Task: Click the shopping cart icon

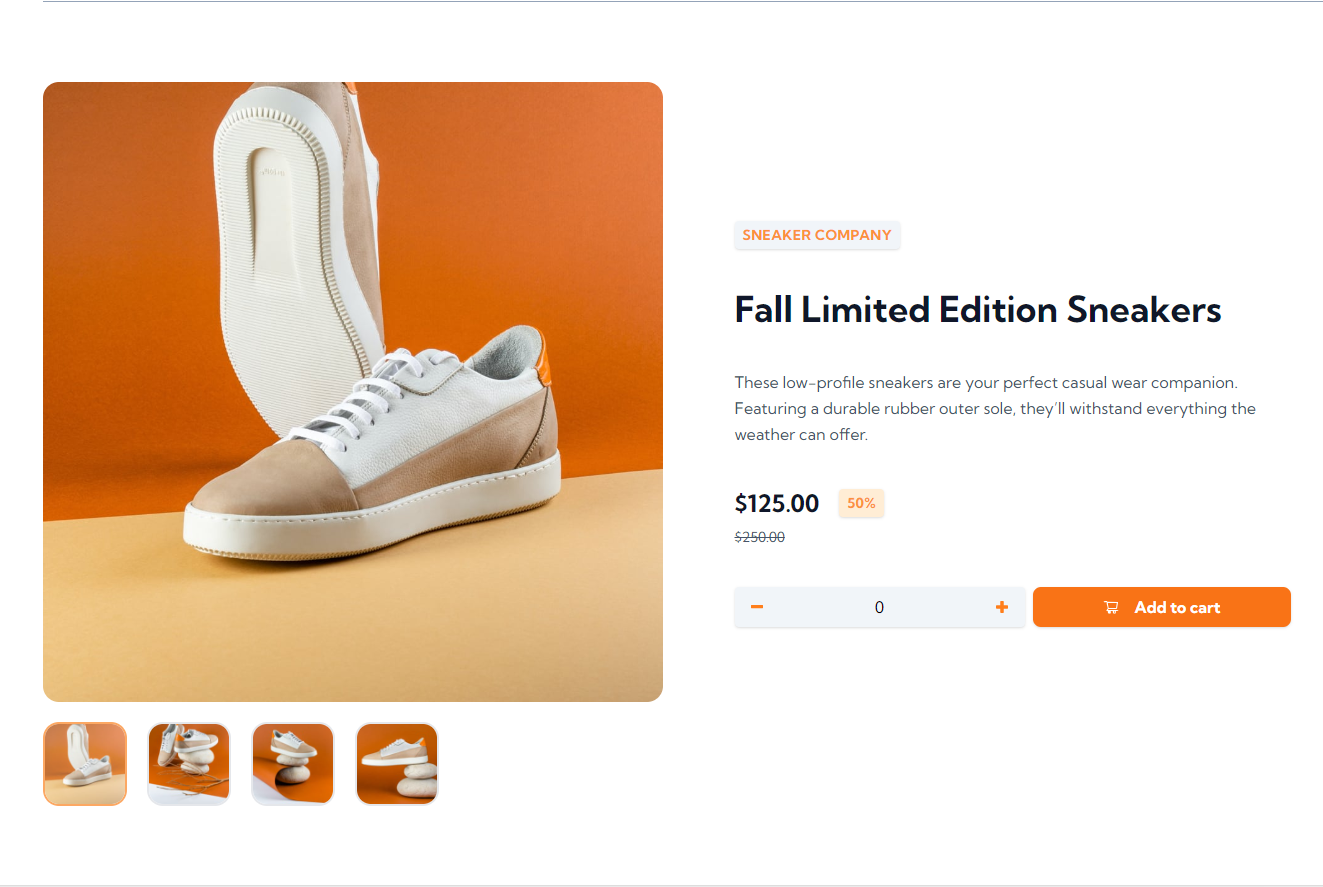Action: [x=1111, y=607]
